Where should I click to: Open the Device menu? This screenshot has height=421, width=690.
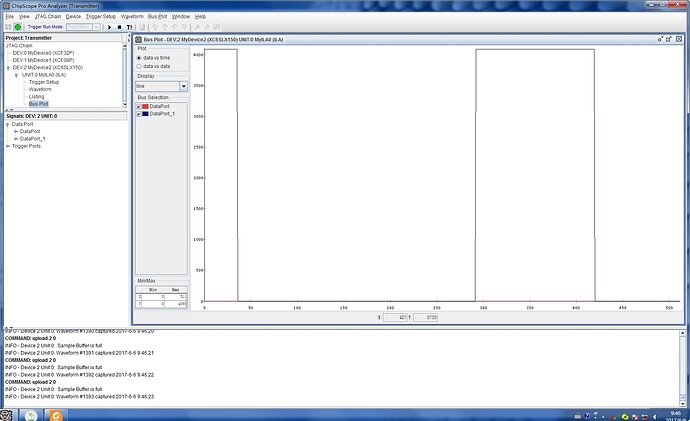[73, 16]
